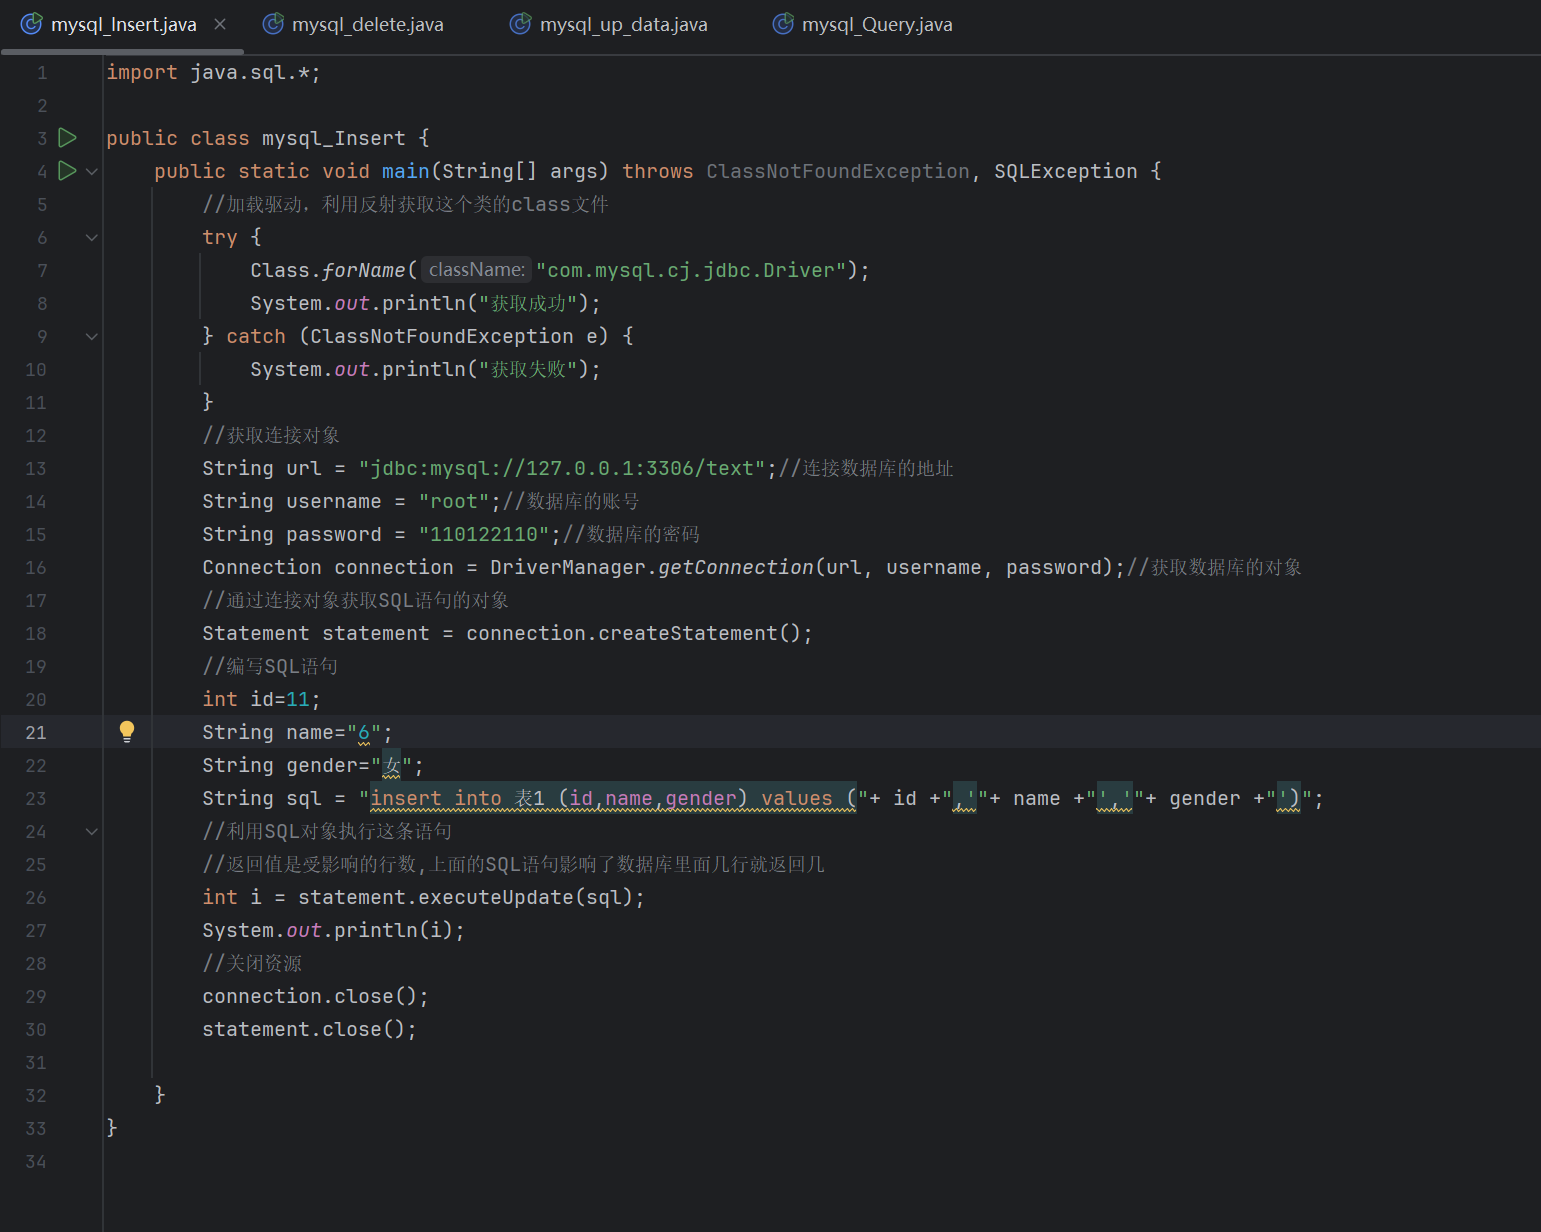Click the "DriverManager" class name on line 16
Image resolution: width=1541 pixels, height=1232 pixels.
pyautogui.click(x=568, y=568)
